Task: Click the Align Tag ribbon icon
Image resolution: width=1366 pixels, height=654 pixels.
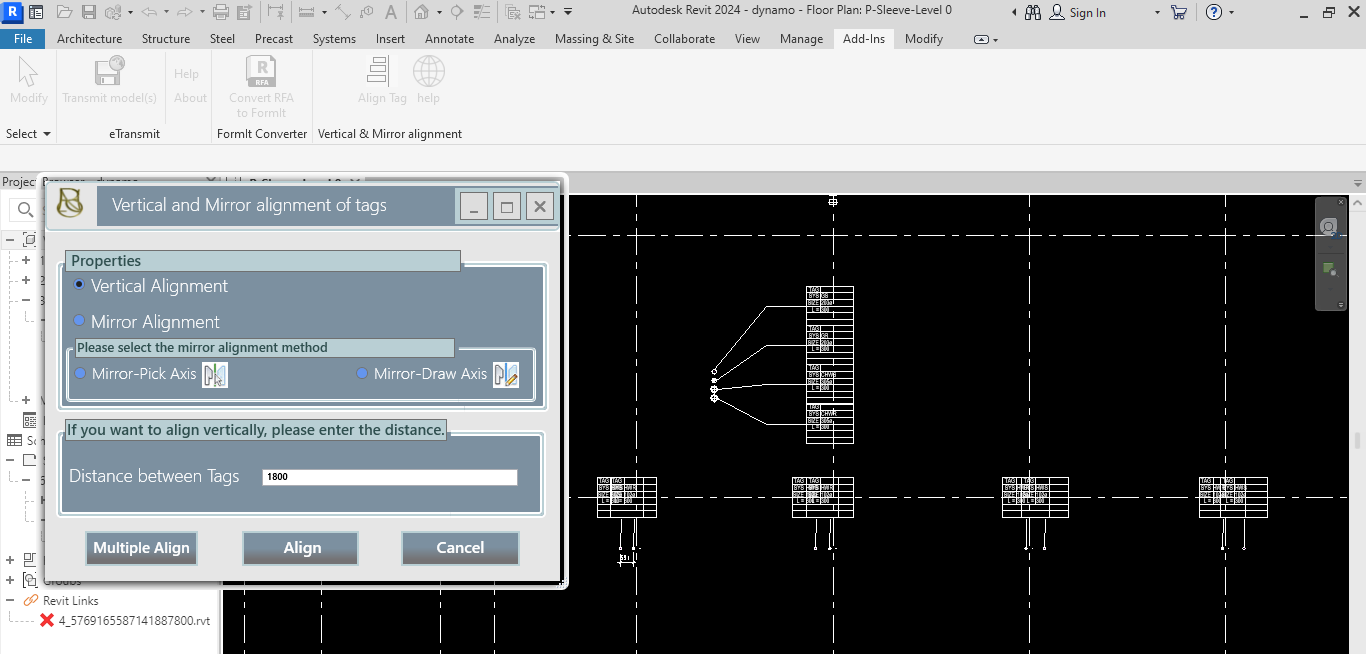Action: (378, 73)
